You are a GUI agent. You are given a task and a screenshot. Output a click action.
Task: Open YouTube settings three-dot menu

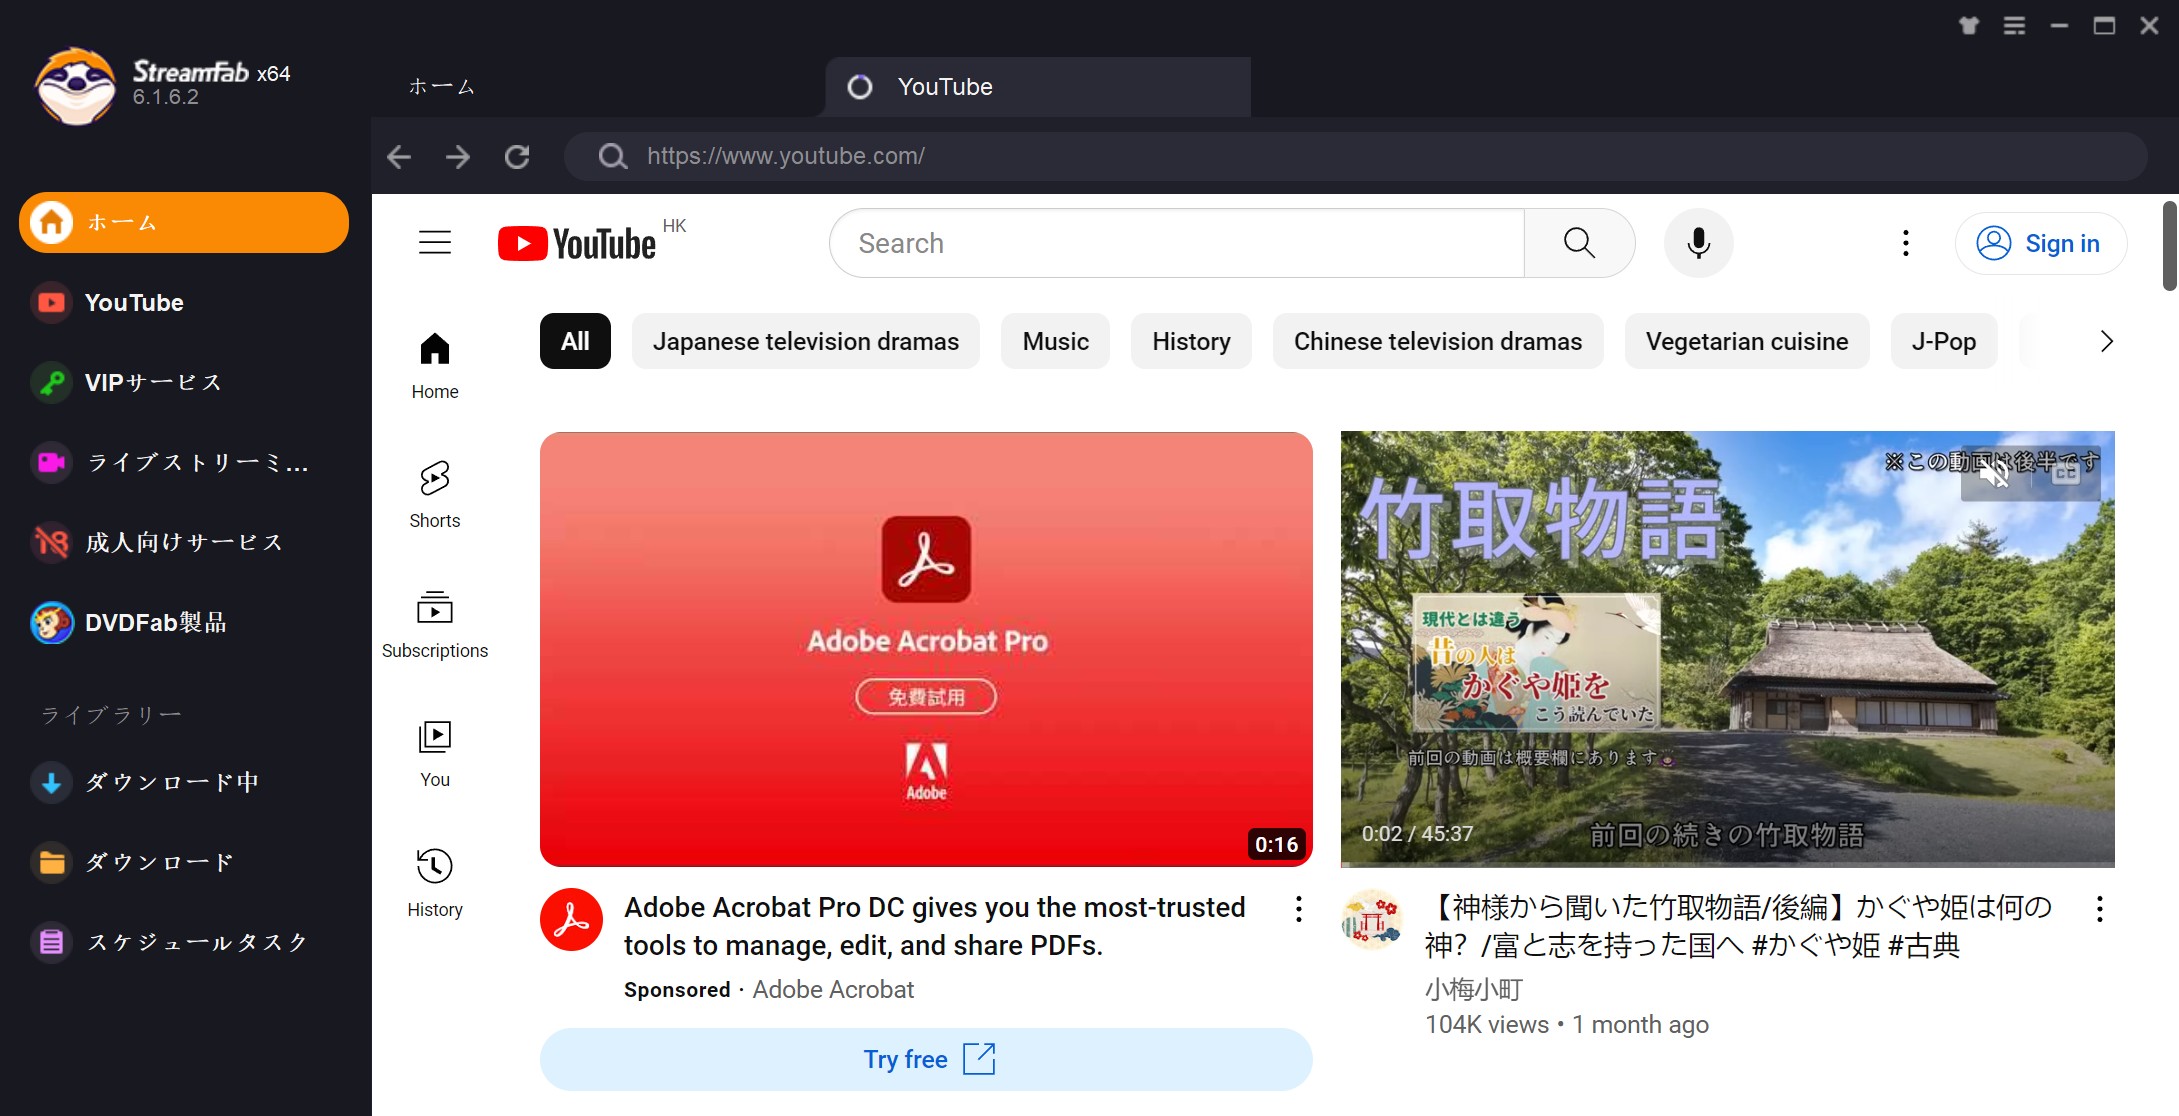pyautogui.click(x=1906, y=243)
